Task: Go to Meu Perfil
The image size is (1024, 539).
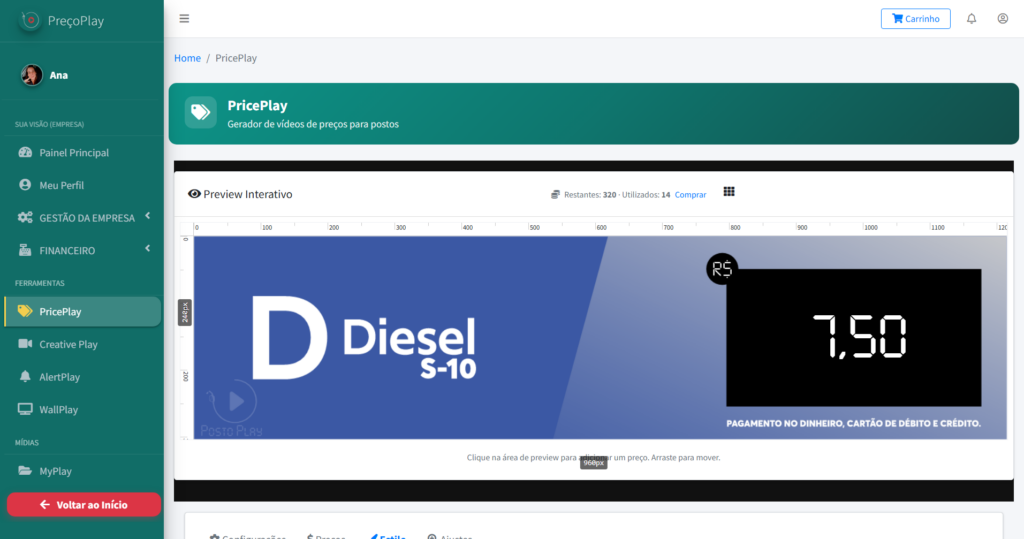Action: pos(61,185)
